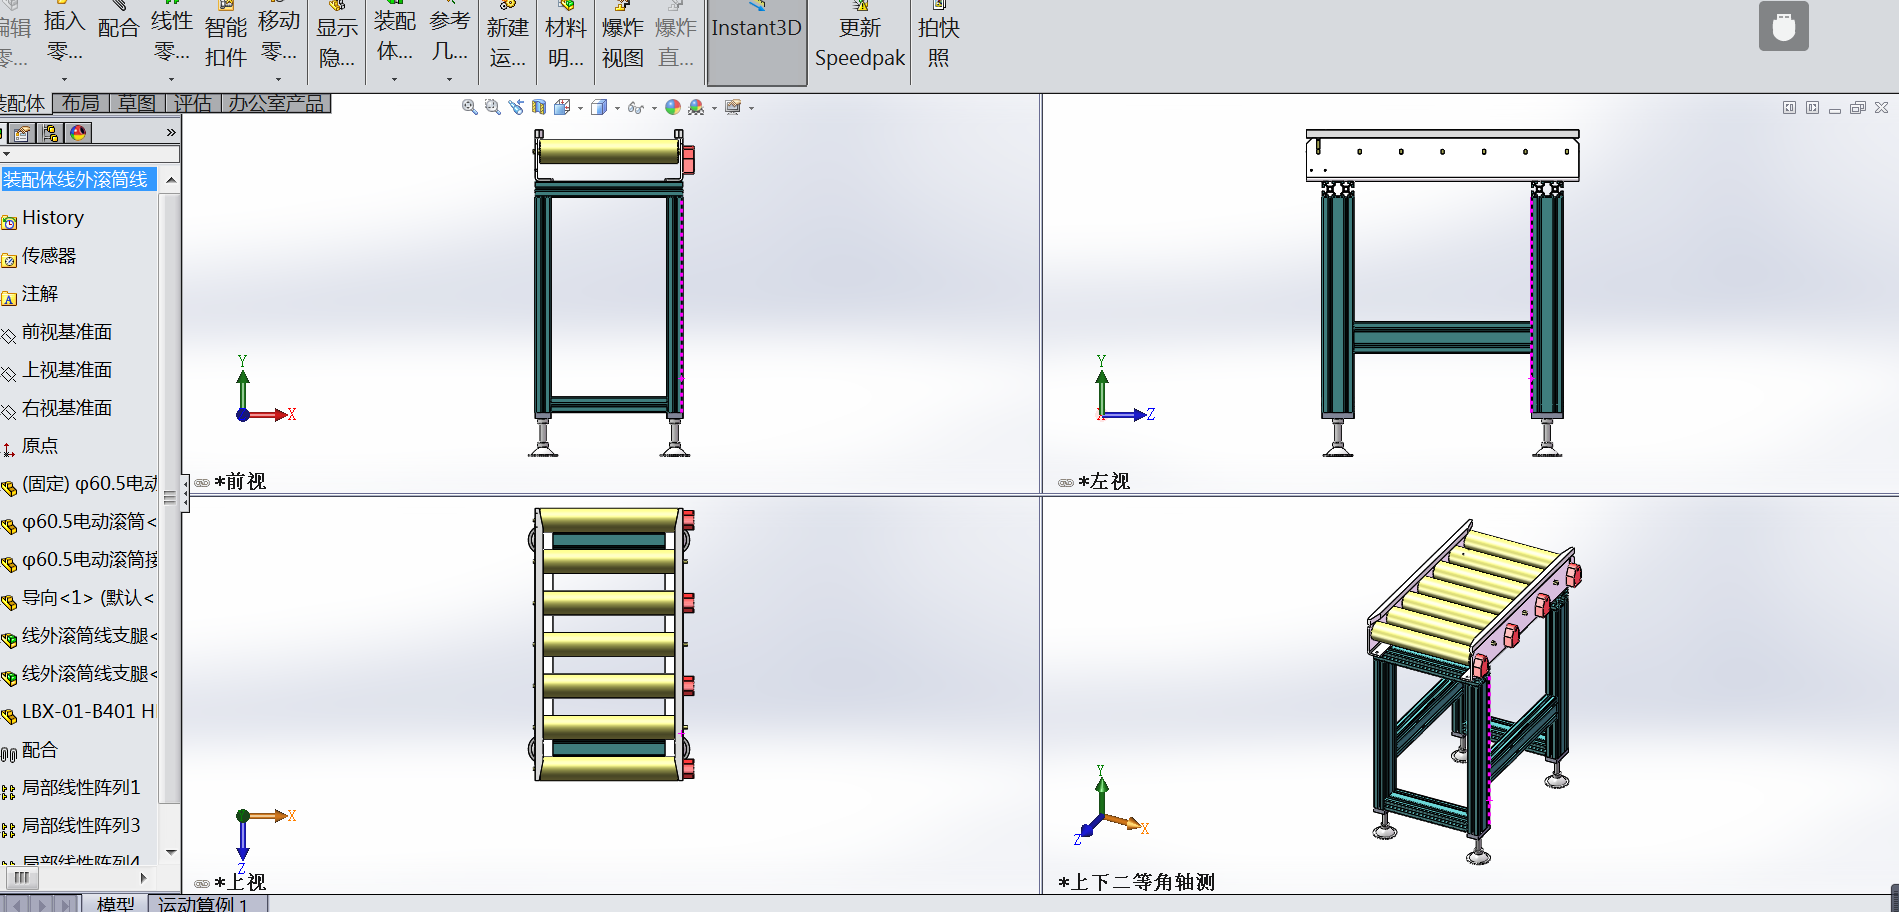Select the 局部线性阵列1 feature

(x=81, y=787)
